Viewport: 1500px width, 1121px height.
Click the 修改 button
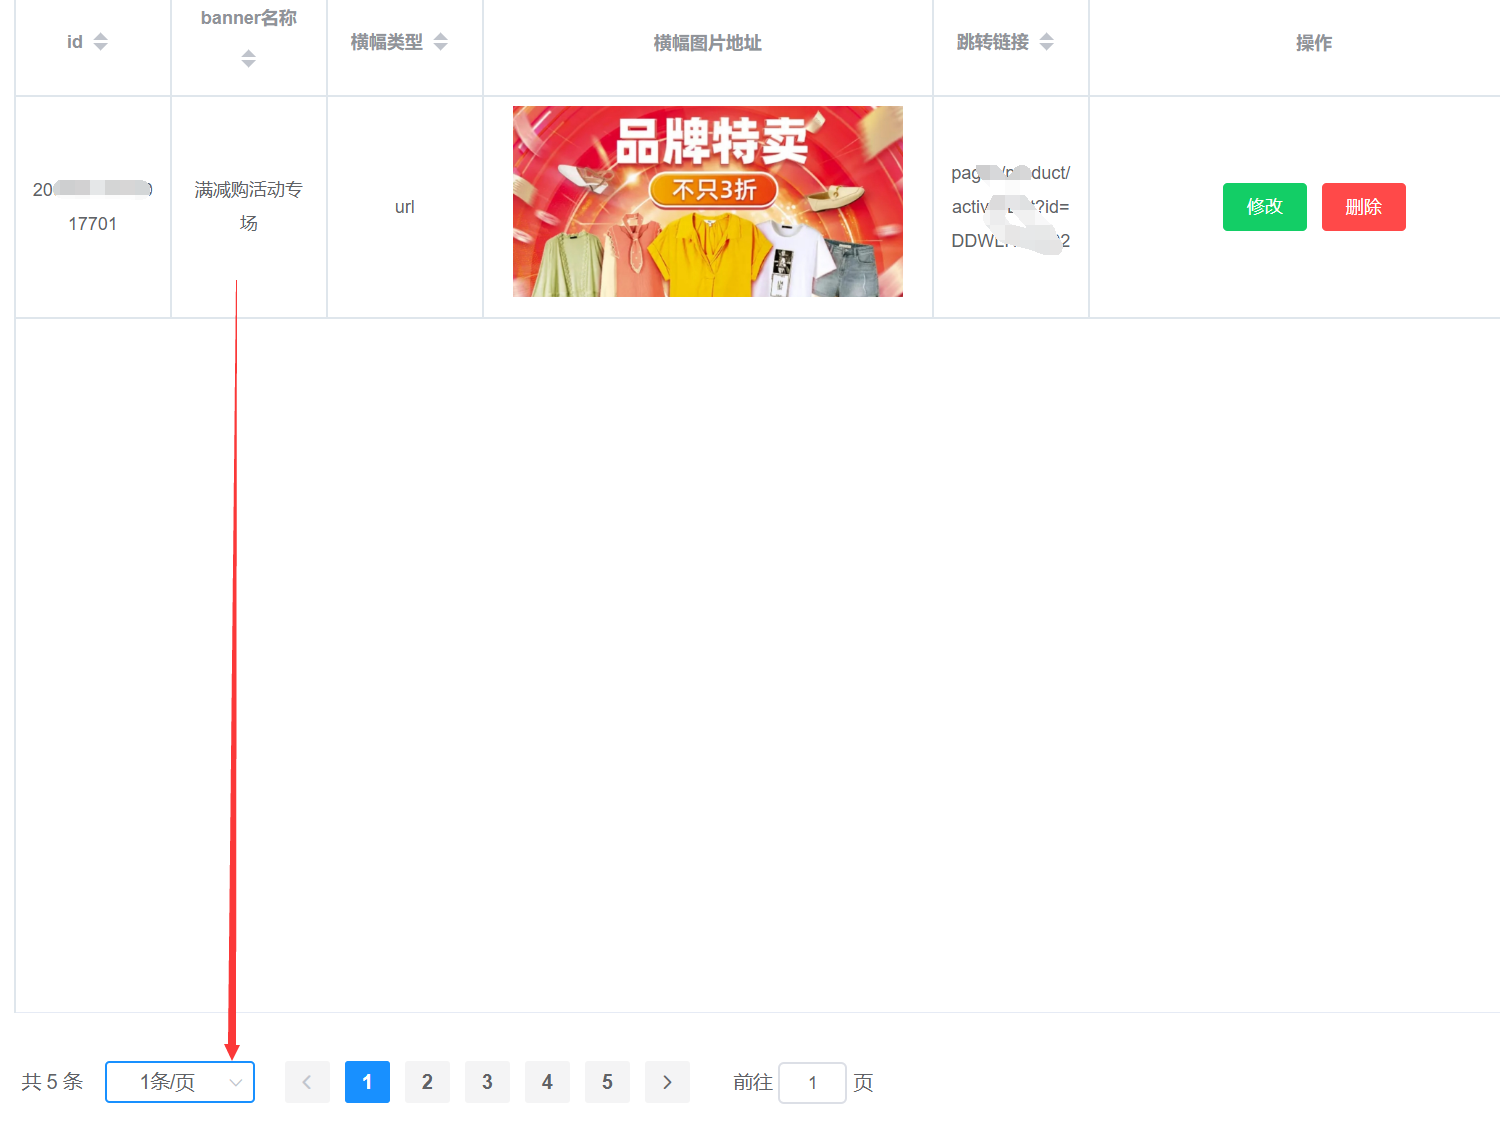(x=1264, y=207)
